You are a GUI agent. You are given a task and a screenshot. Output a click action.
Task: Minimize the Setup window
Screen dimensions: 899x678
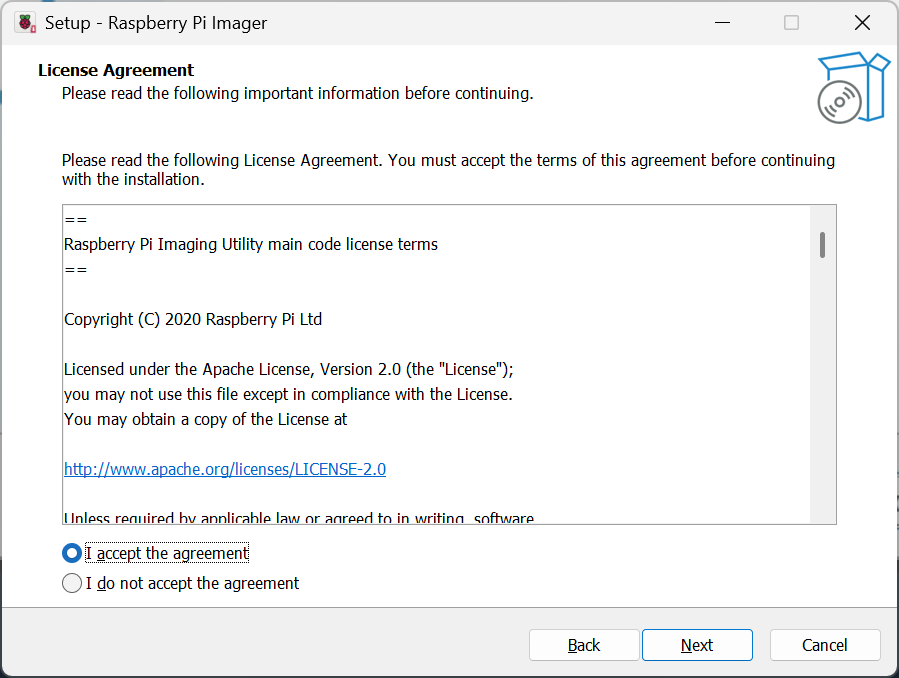(720, 23)
